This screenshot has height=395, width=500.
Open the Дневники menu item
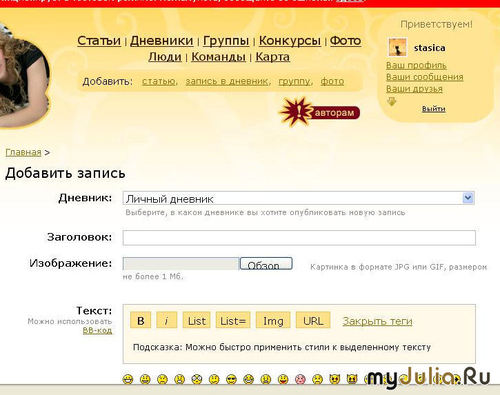coord(162,41)
